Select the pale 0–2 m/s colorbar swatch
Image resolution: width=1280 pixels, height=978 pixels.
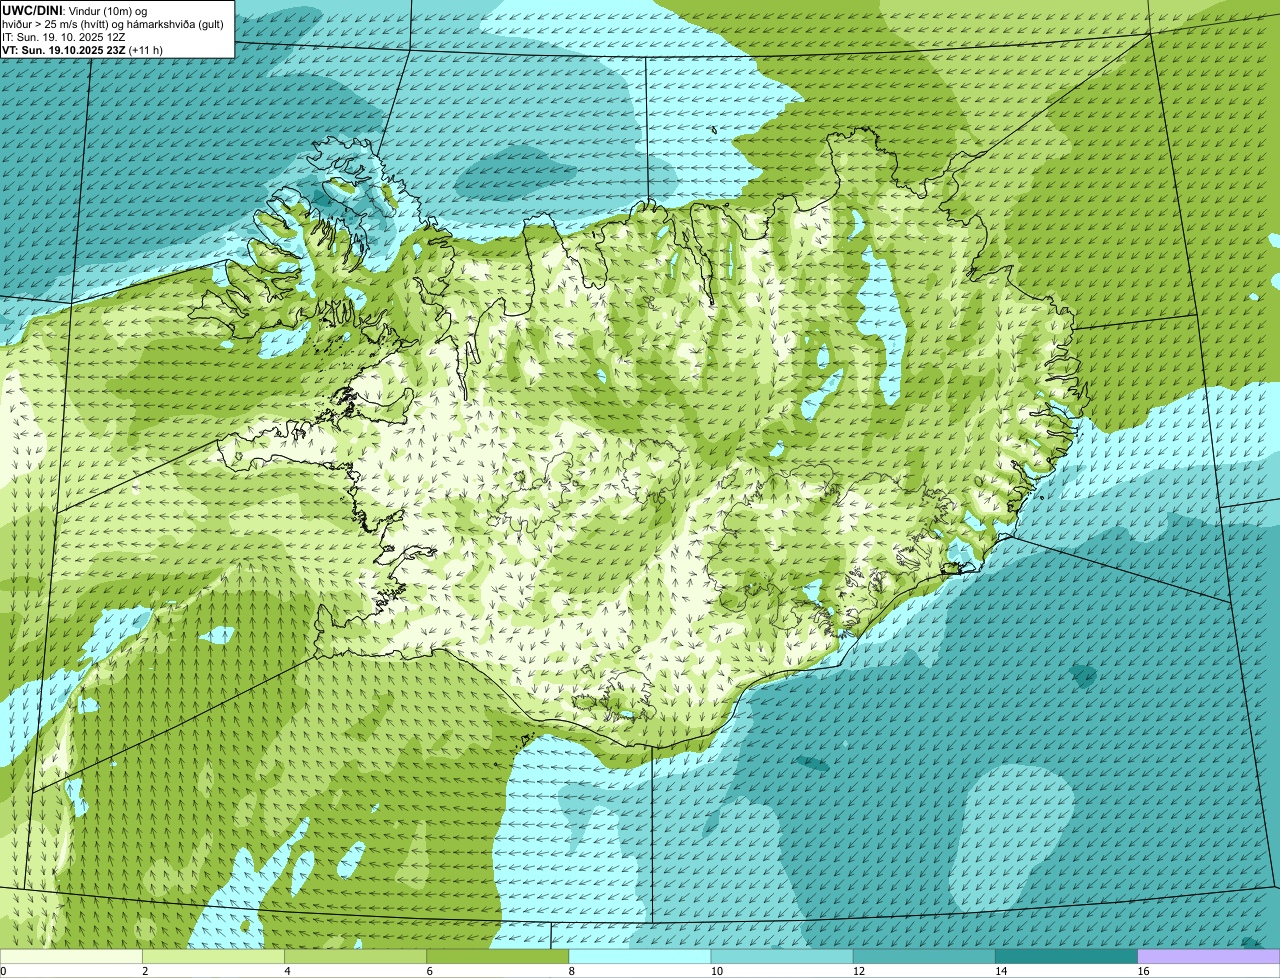pos(72,956)
